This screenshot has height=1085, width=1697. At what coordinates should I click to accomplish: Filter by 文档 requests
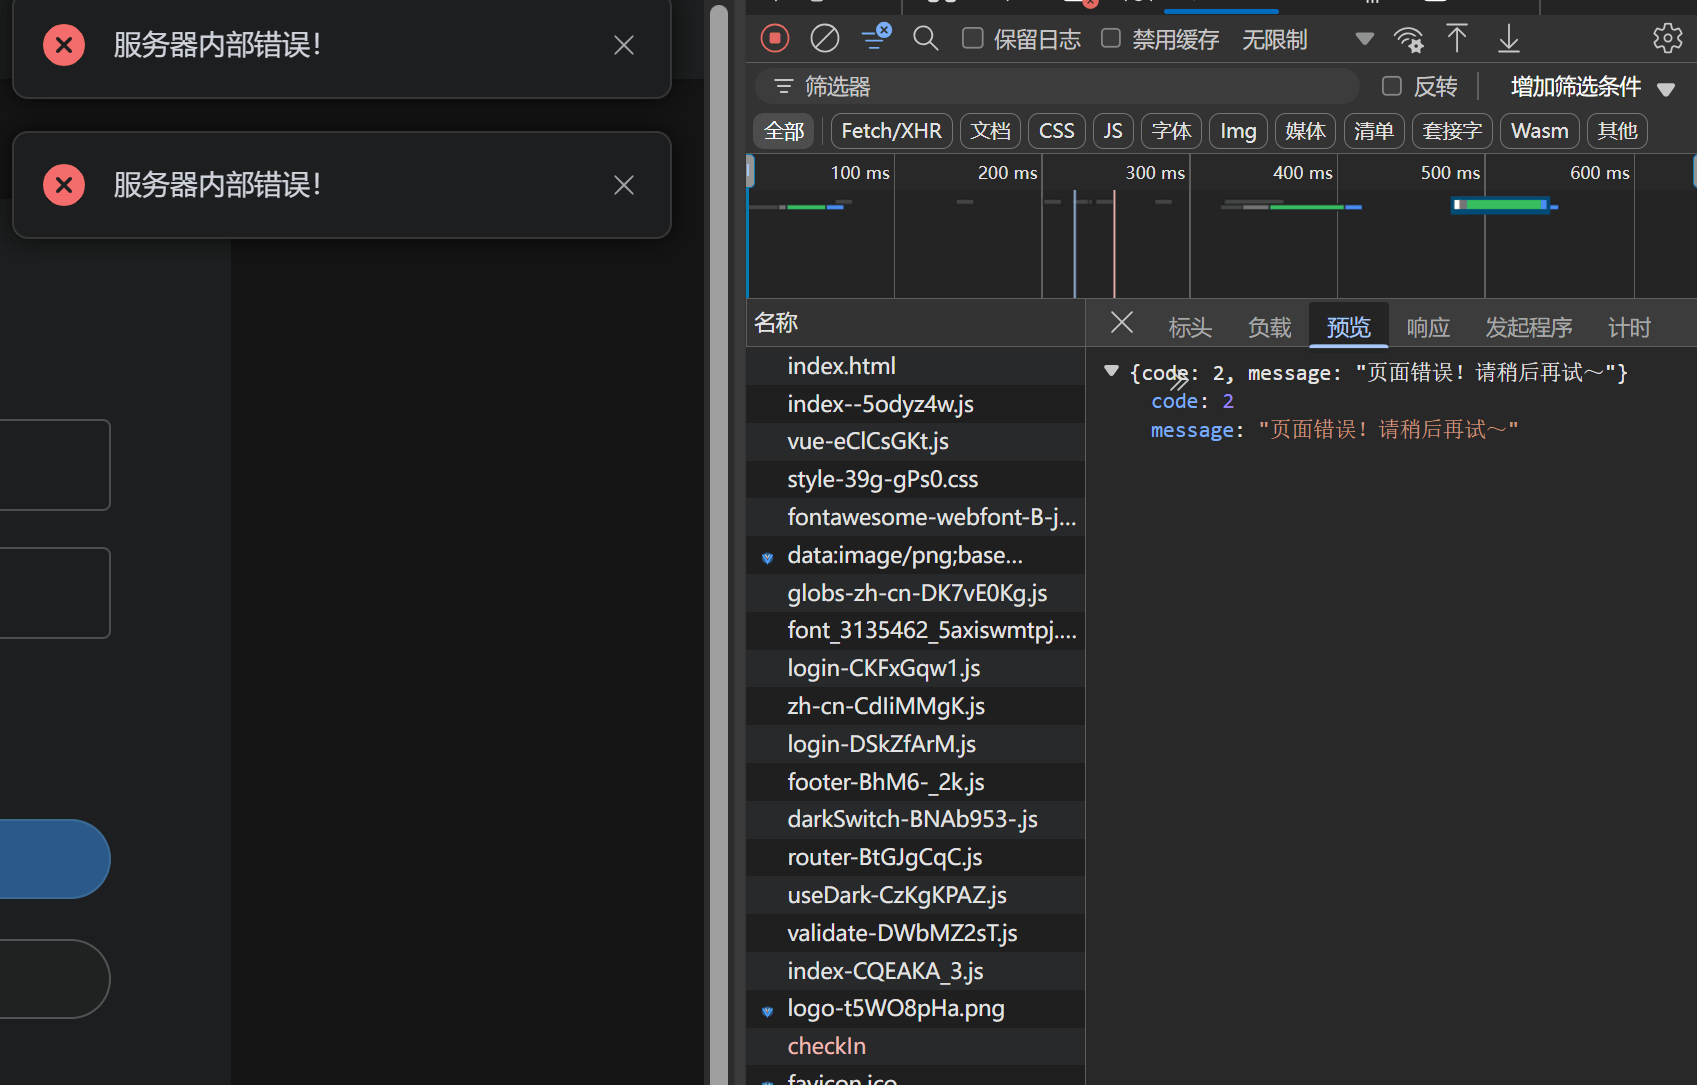990,131
